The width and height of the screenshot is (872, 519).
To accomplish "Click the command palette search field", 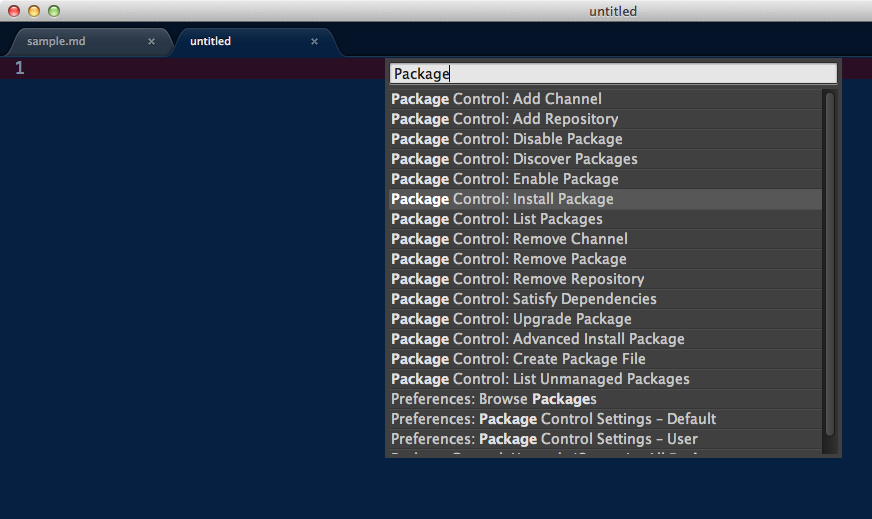I will click(613, 73).
